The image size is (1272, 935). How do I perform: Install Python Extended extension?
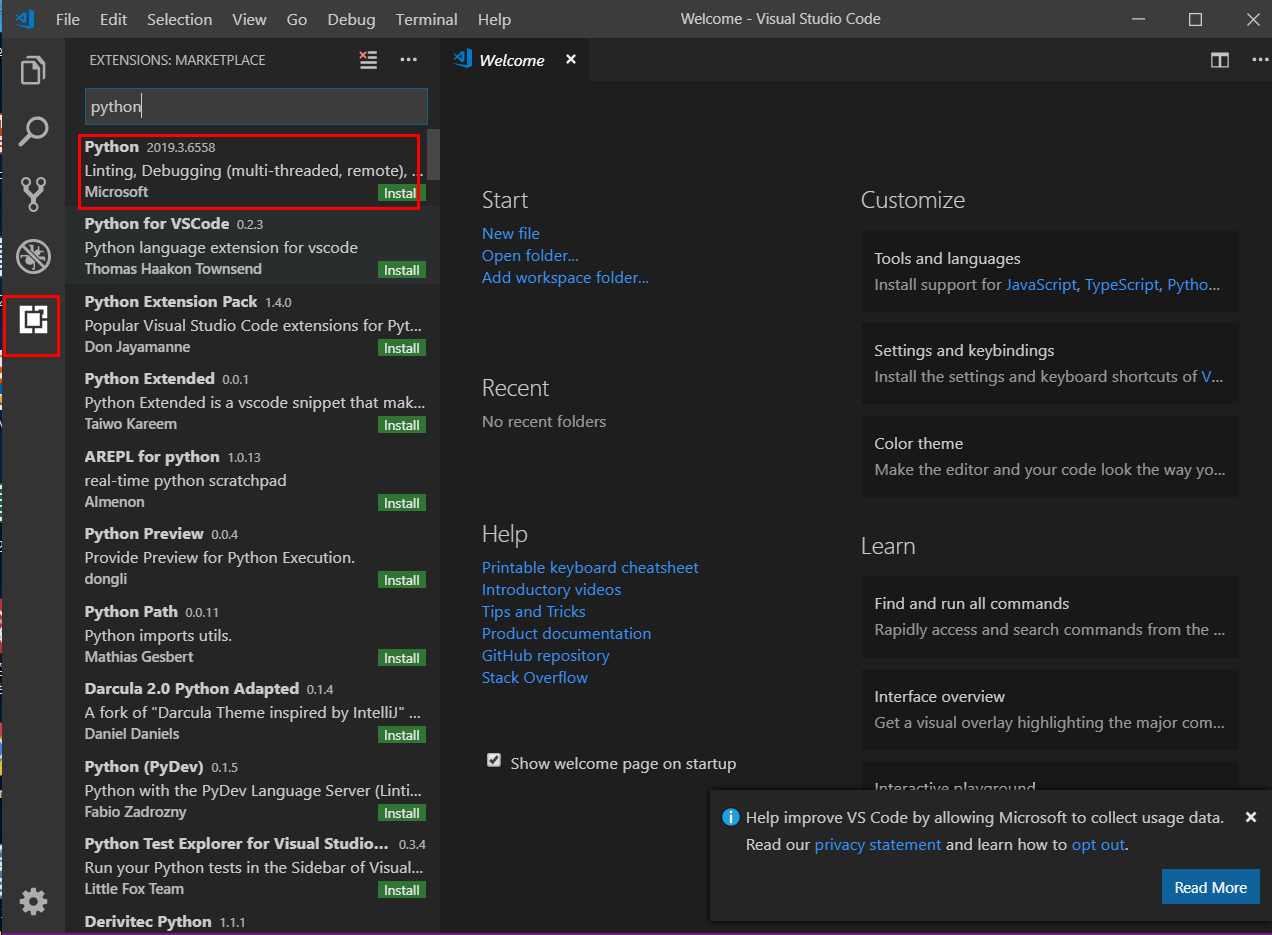(x=402, y=425)
